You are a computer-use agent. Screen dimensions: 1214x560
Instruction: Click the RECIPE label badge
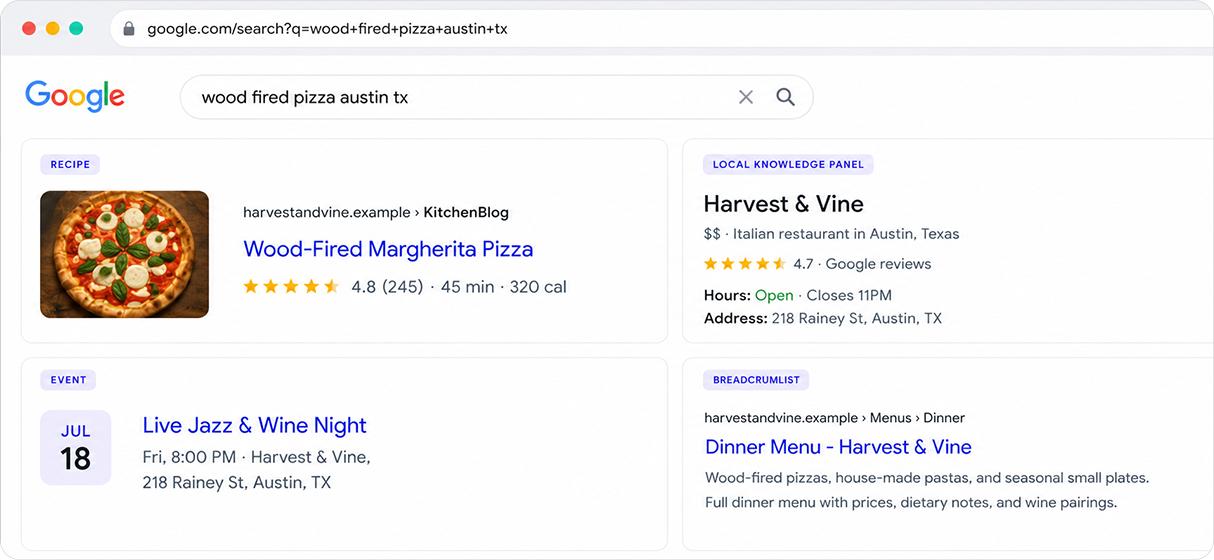click(70, 164)
